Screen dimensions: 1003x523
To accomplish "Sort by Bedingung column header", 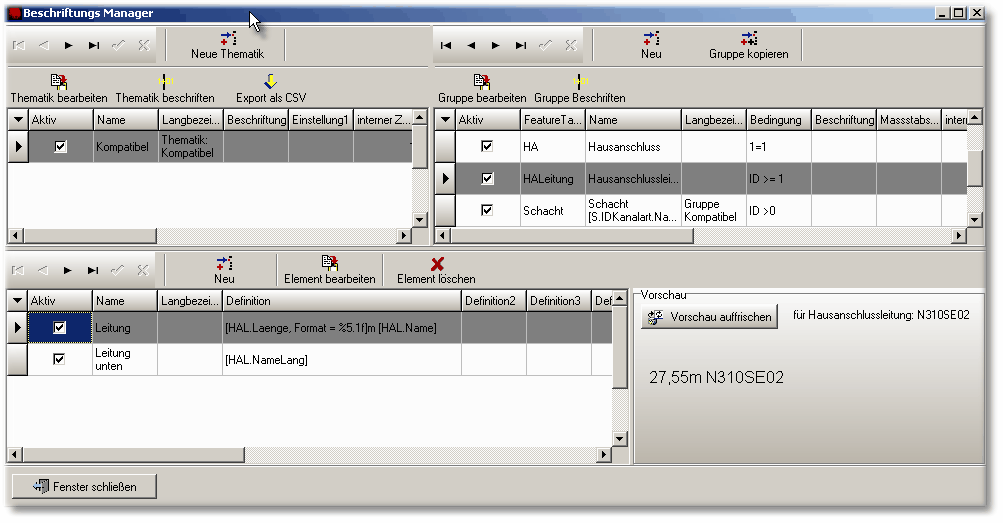I will tap(778, 120).
